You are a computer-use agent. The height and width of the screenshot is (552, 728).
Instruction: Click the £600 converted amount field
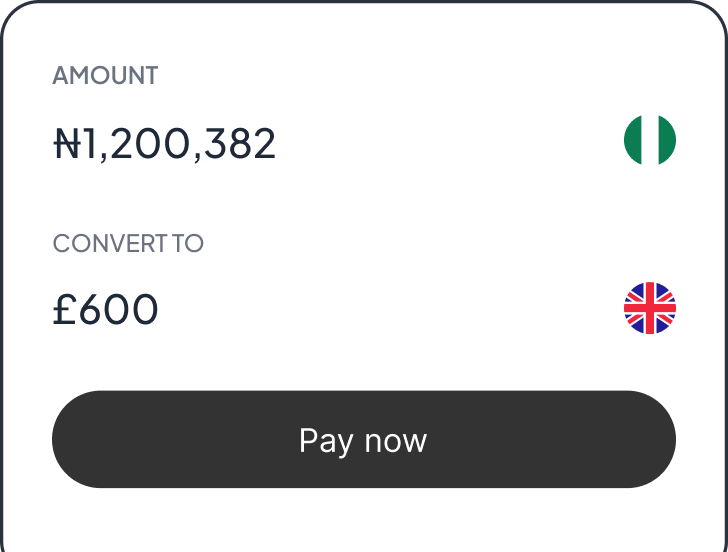[106, 310]
